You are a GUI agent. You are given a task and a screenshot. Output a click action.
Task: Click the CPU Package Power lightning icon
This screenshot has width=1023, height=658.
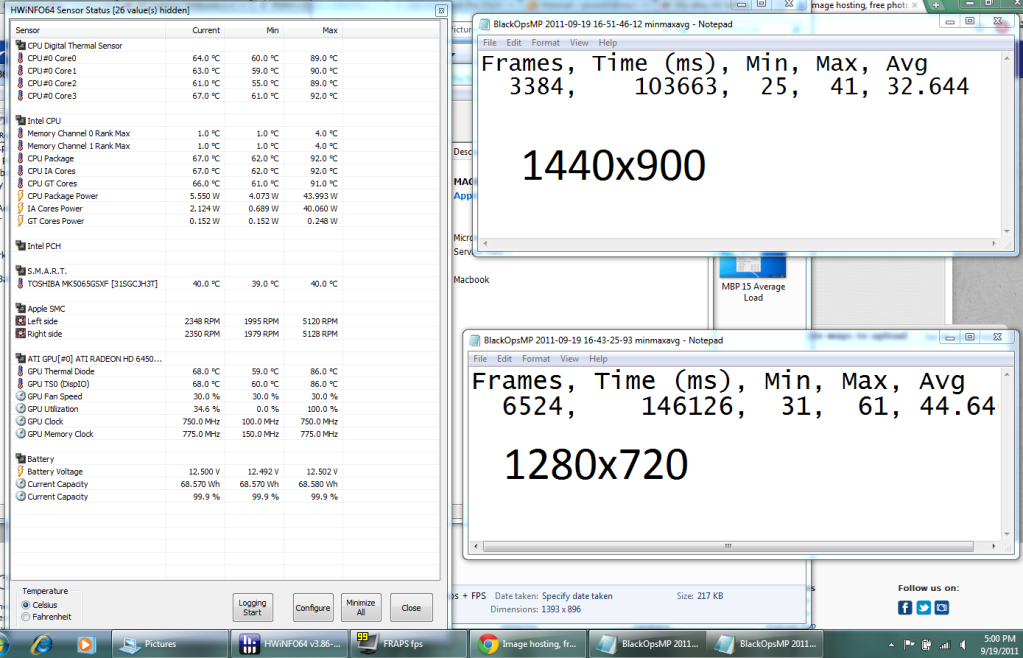(x=20, y=196)
